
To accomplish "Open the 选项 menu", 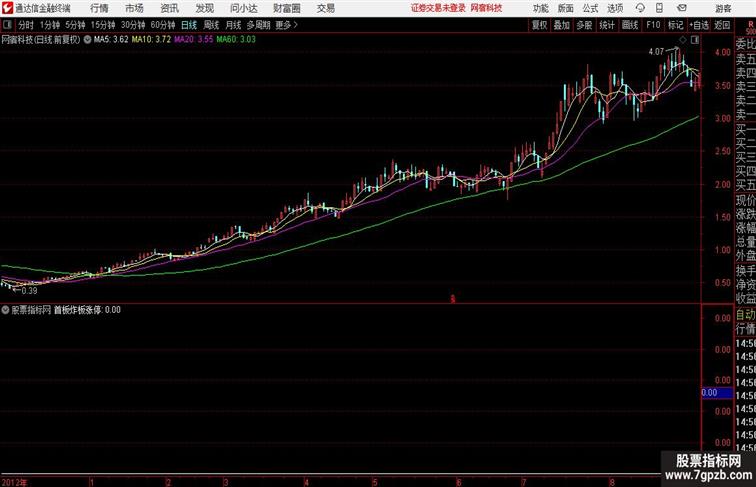I will click(x=615, y=8).
